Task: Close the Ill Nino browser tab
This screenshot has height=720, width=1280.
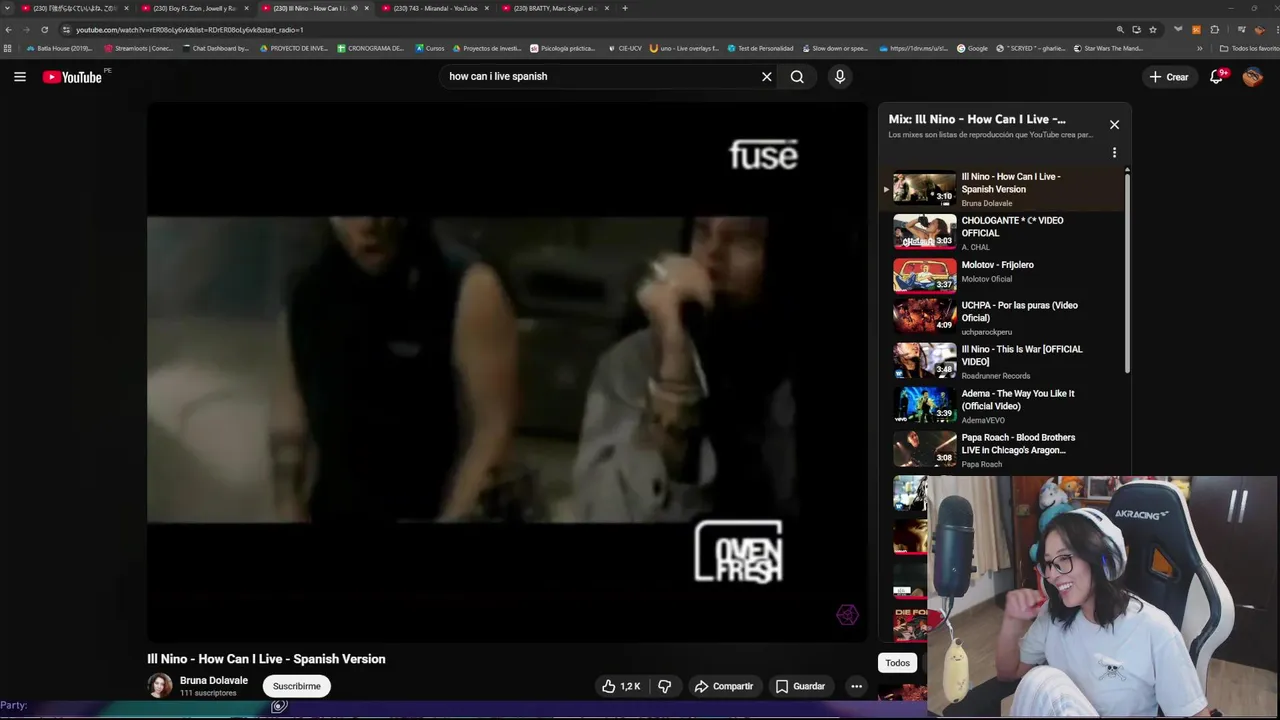Action: click(367, 8)
